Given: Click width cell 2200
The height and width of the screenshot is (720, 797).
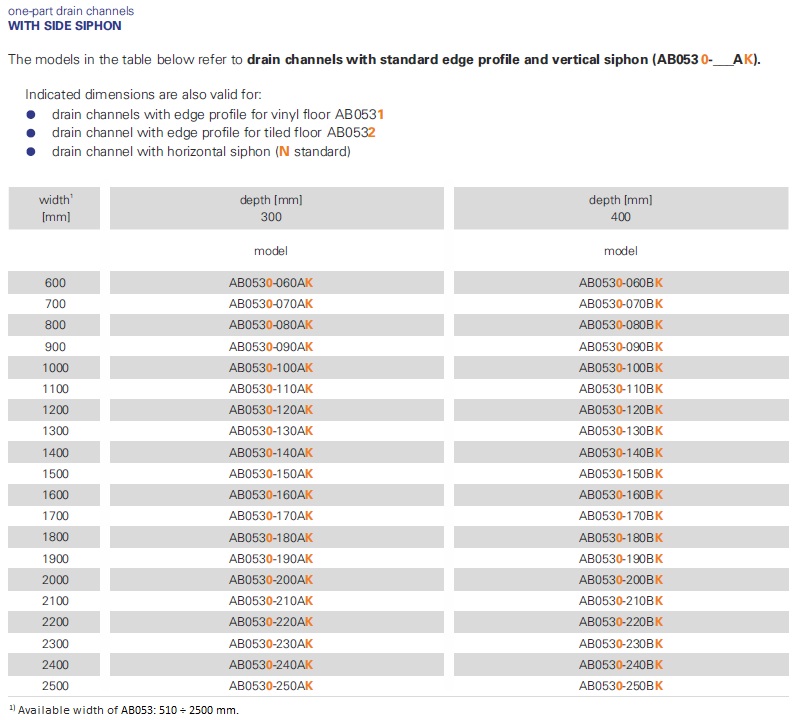Looking at the screenshot, I should tap(54, 621).
